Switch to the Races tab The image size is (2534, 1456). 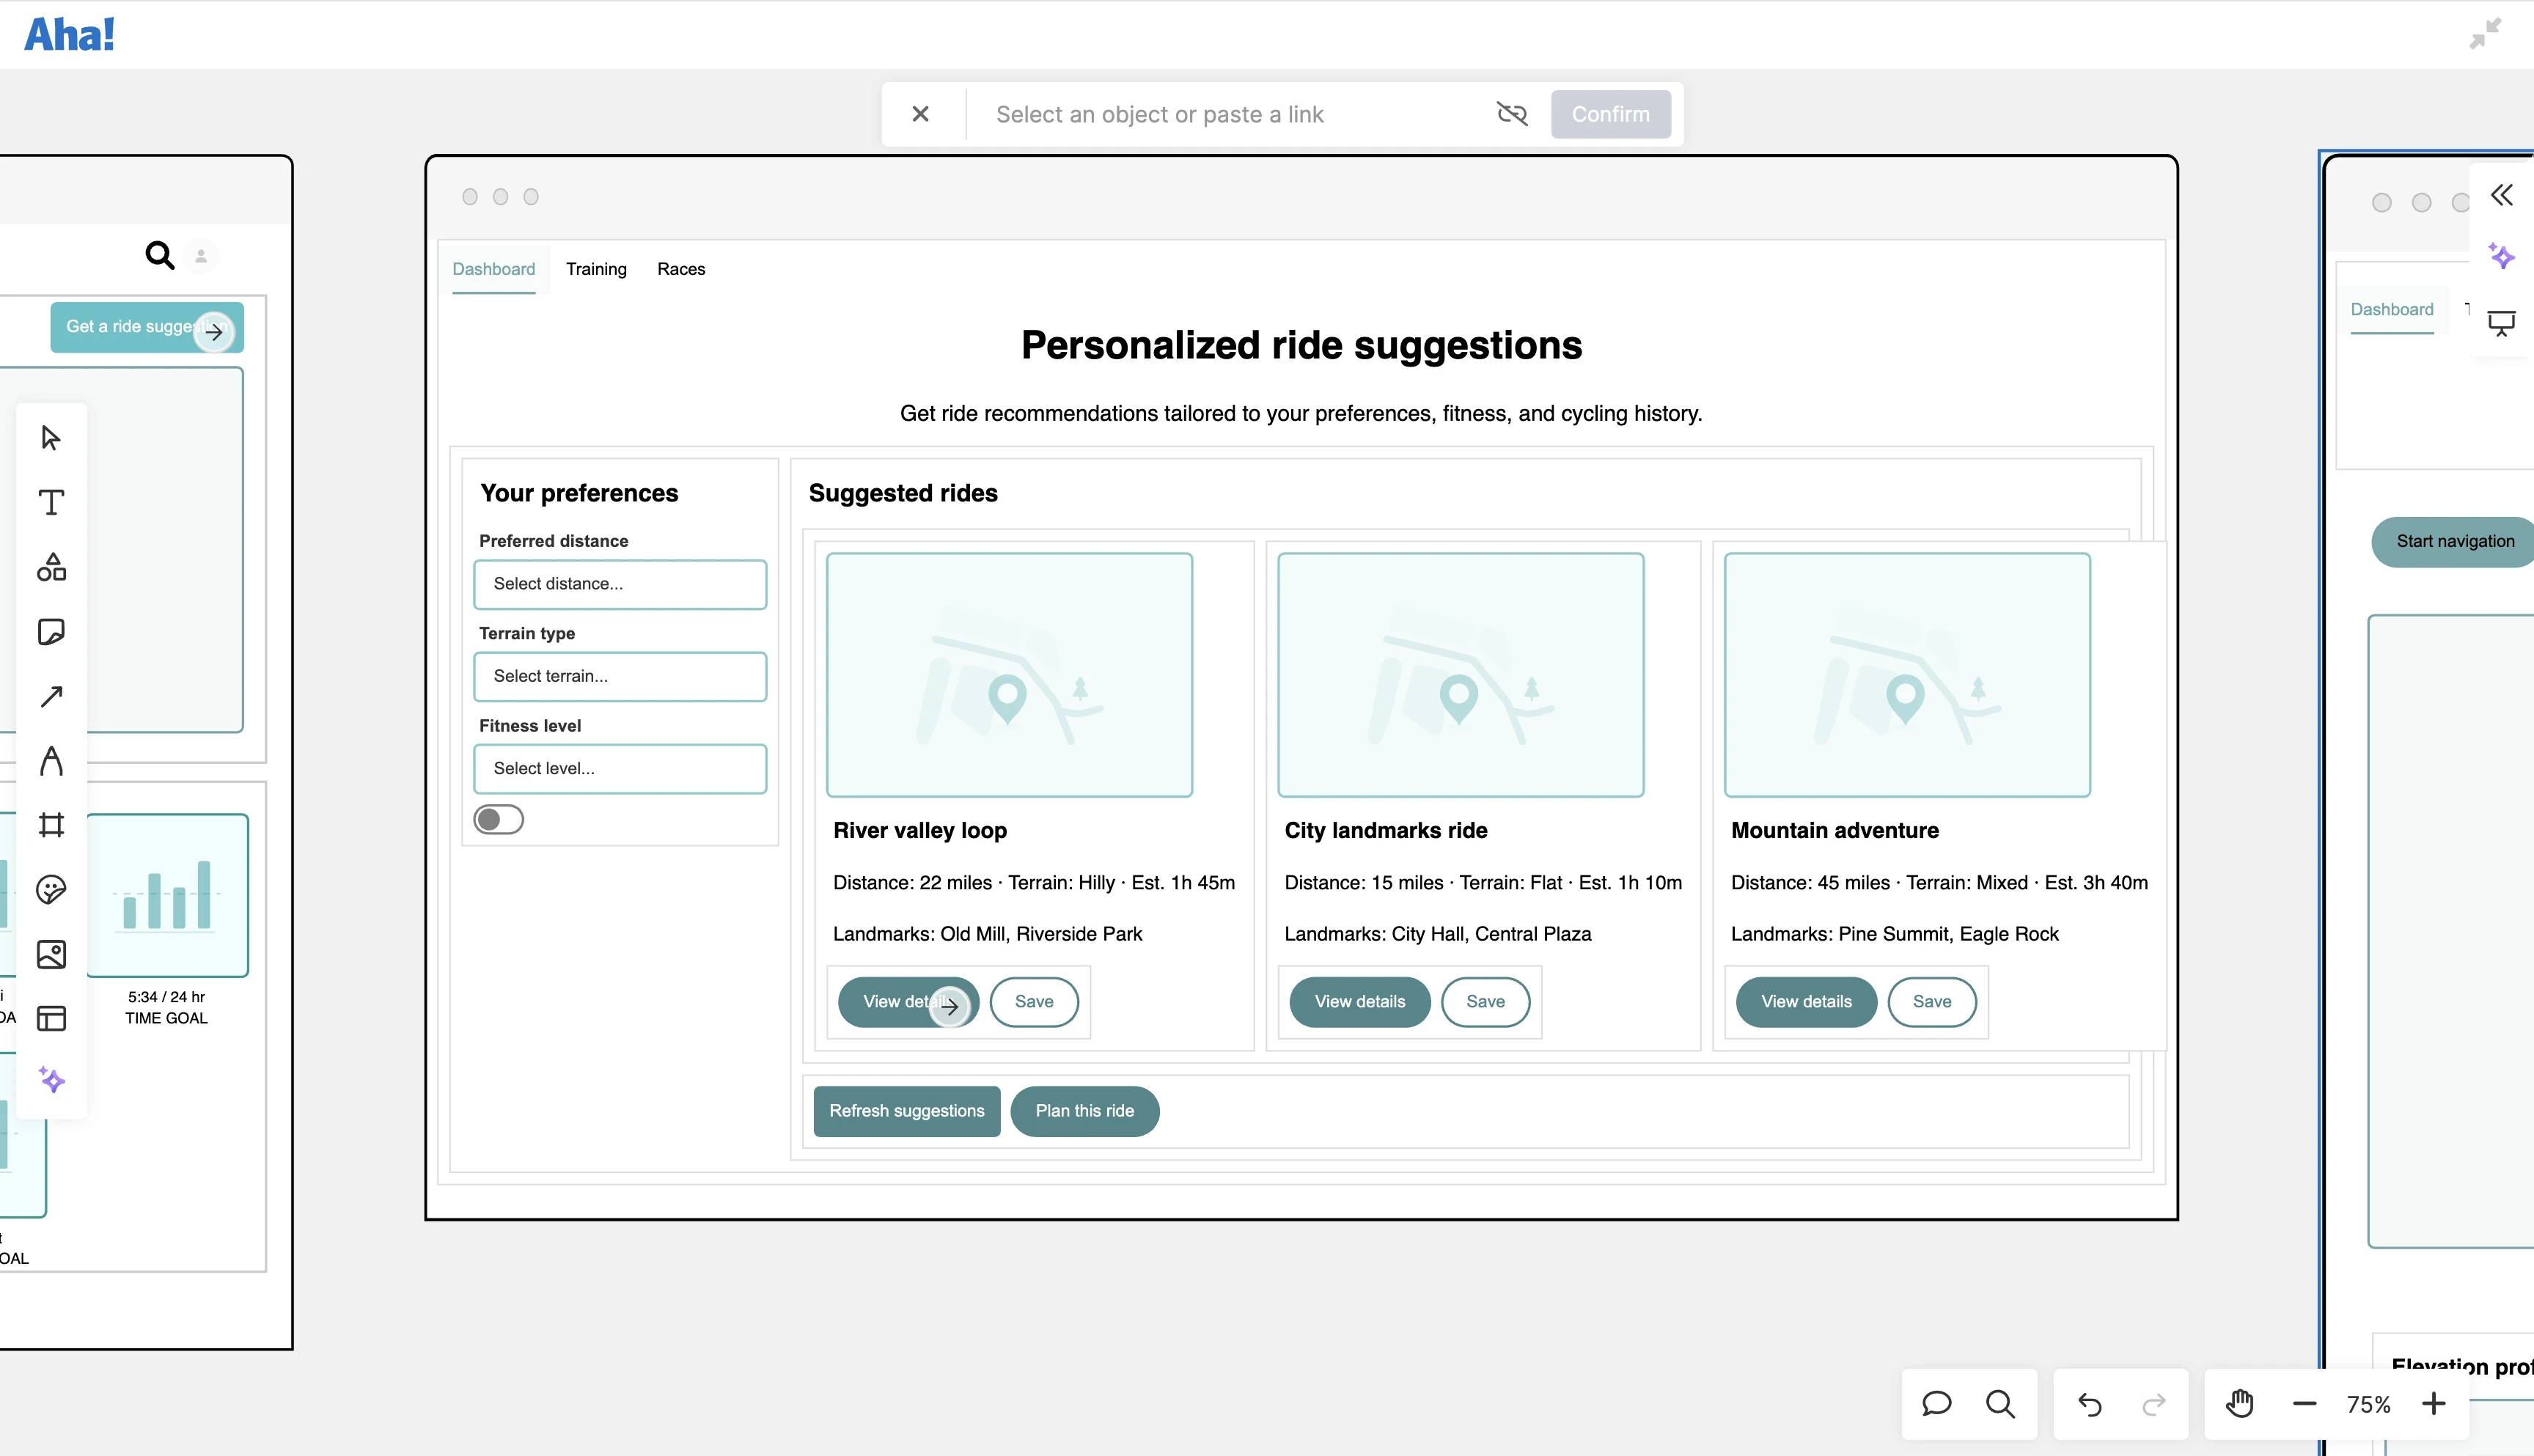click(x=681, y=269)
